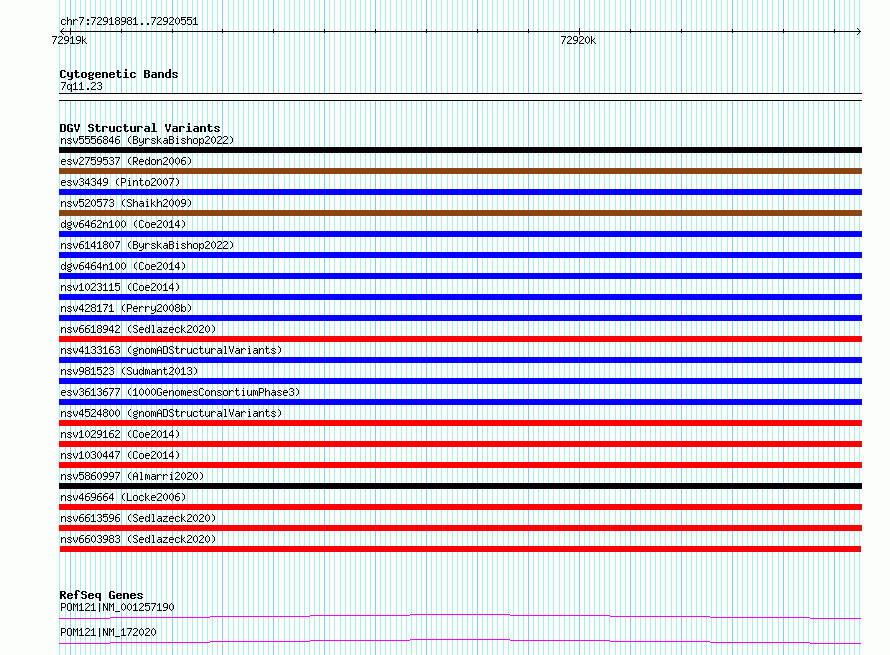The height and width of the screenshot is (655, 890).
Task: Open variant nsv4133163 (gnomADStructuralVariants) label
Action: click(x=171, y=350)
